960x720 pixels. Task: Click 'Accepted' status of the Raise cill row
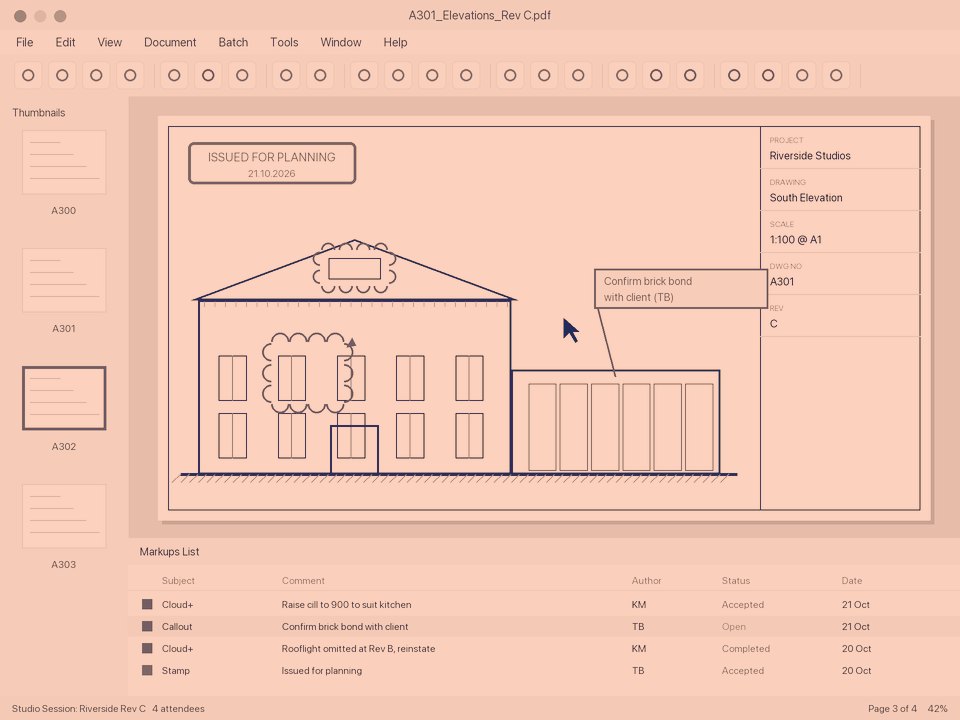coord(743,604)
